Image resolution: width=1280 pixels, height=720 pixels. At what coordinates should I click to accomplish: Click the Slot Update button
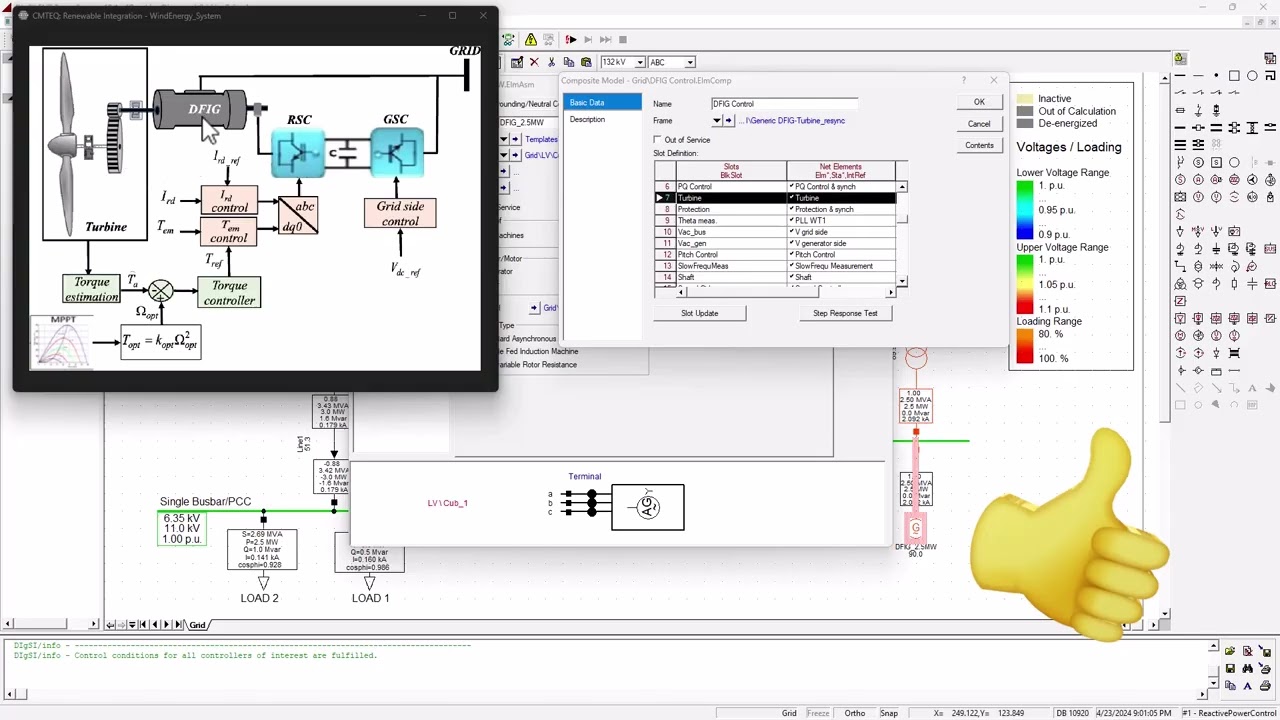(x=700, y=313)
